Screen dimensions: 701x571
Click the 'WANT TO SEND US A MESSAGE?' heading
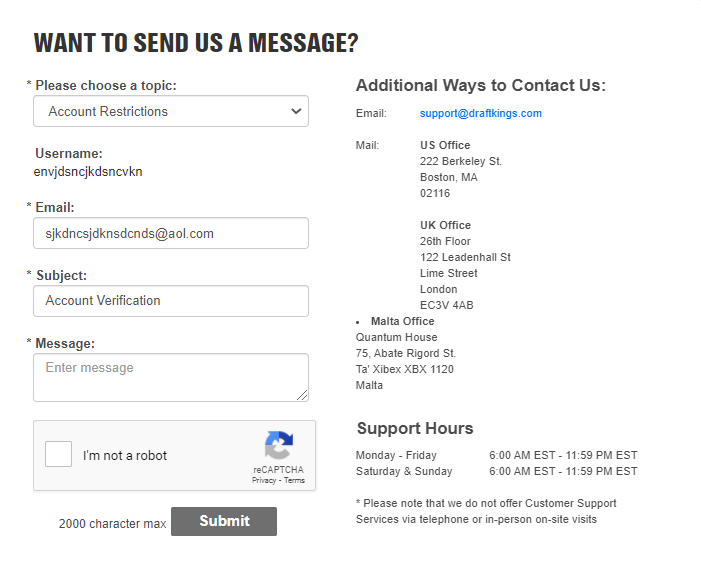point(196,43)
